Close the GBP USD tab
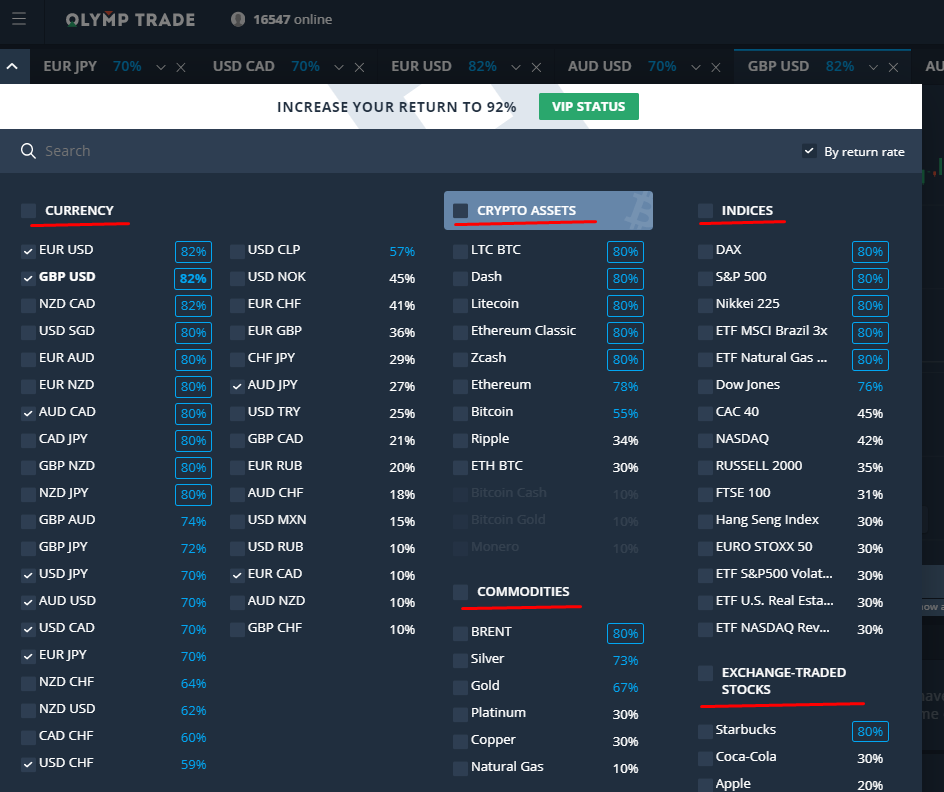Screen dimensions: 944x792 coord(893,67)
